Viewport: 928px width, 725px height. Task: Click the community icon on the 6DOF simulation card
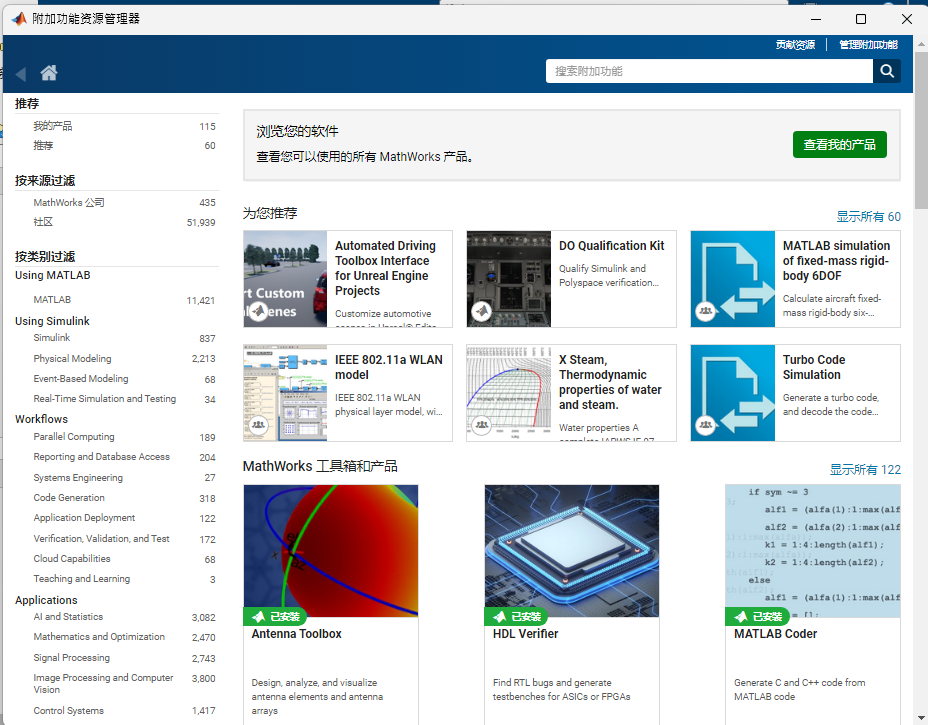[x=705, y=310]
